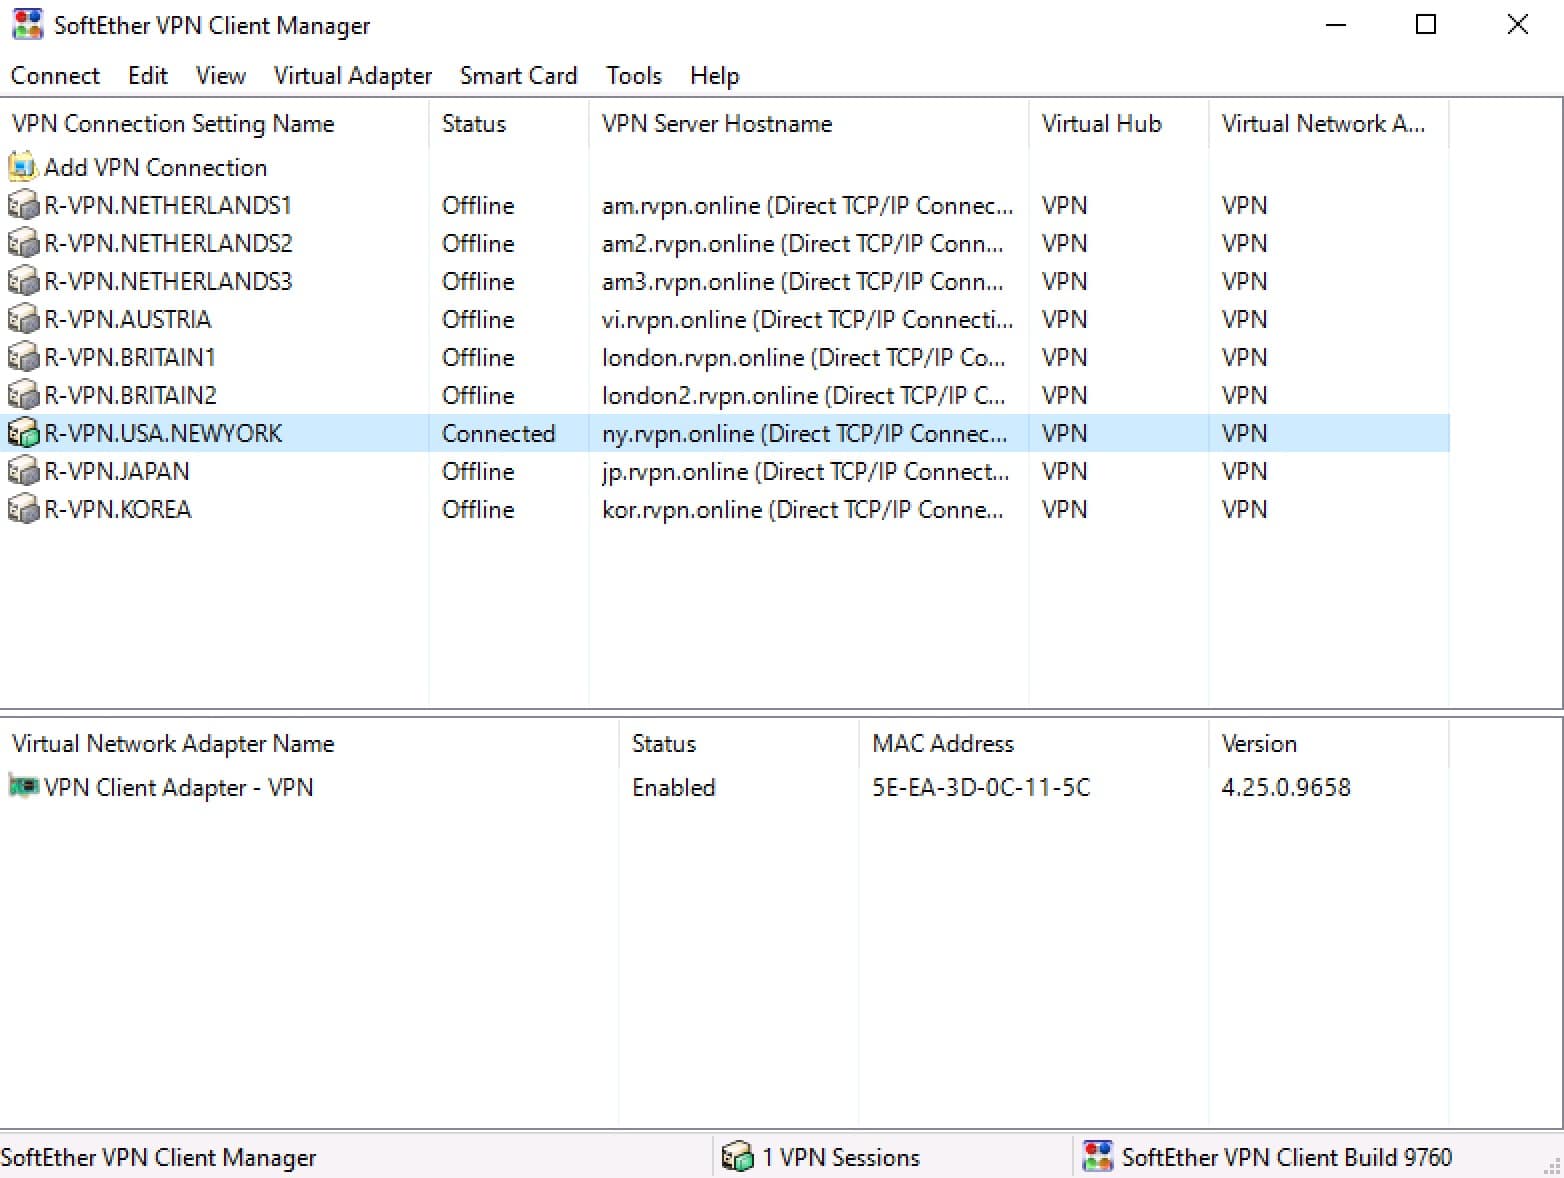Click the london.rvpn.online hostname cell

coord(804,357)
